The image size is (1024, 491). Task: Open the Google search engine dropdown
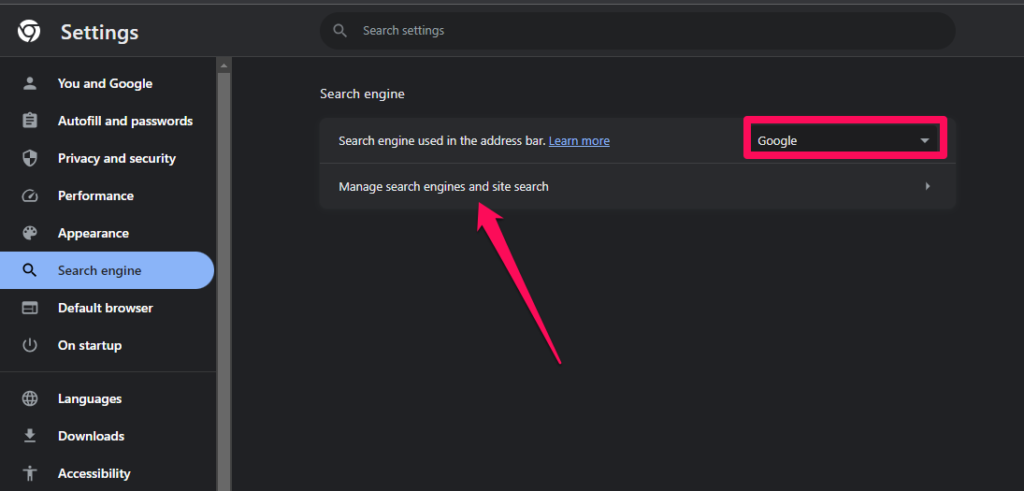click(844, 140)
